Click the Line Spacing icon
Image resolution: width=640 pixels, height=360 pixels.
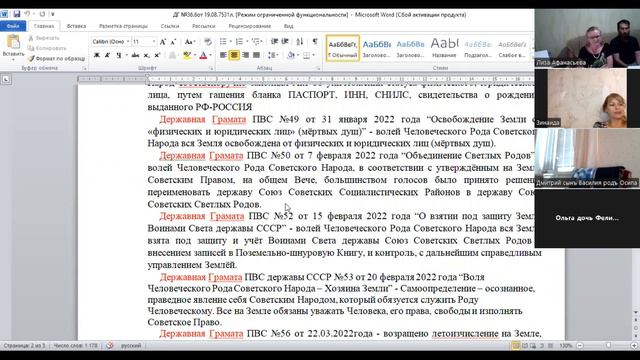tap(272, 55)
